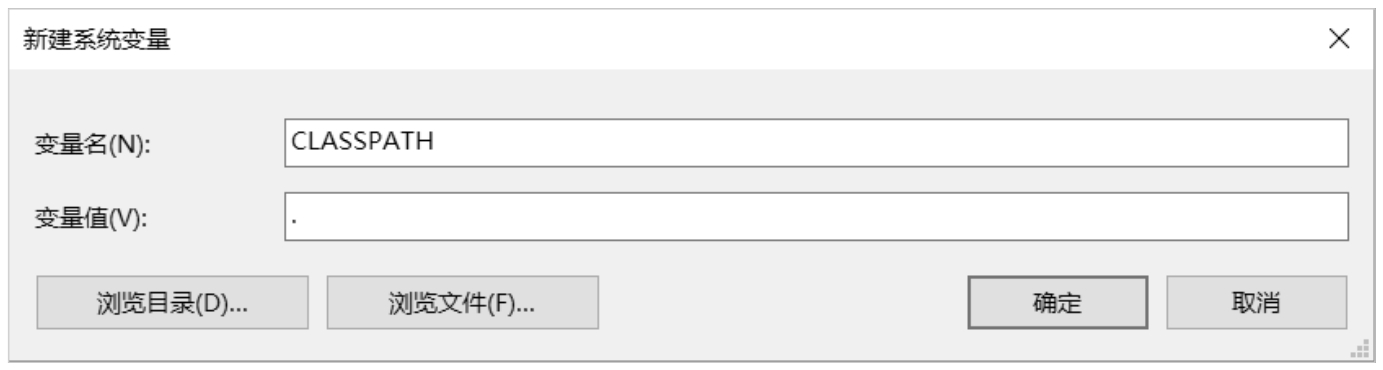Select the box containing CLASSPATH
Screen dimensions: 1383x370
pos(816,143)
